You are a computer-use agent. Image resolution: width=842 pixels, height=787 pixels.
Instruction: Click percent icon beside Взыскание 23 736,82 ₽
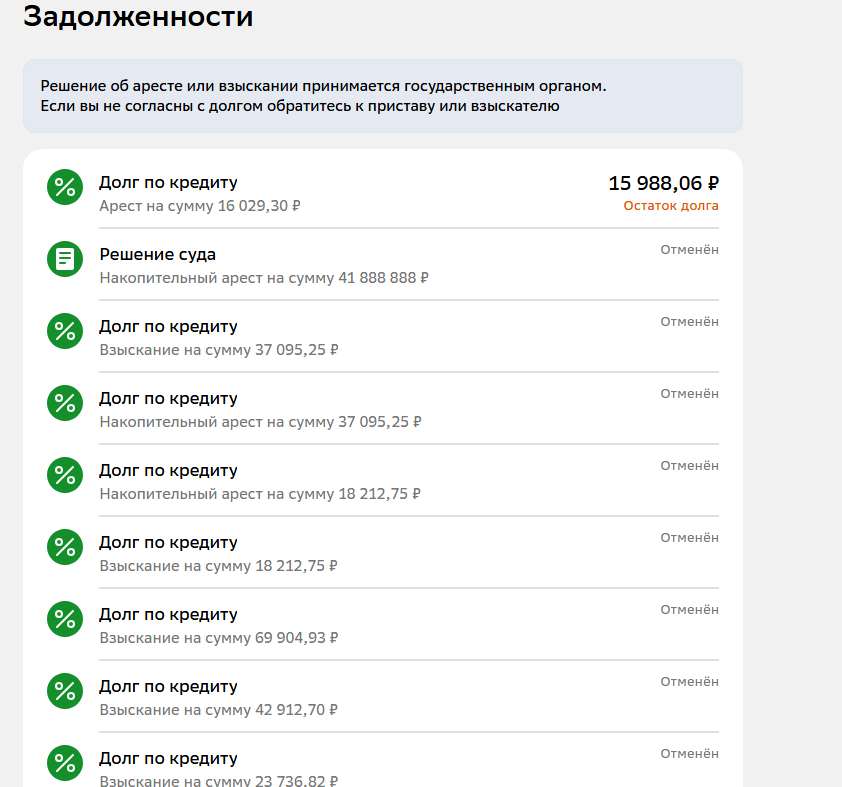click(x=65, y=763)
